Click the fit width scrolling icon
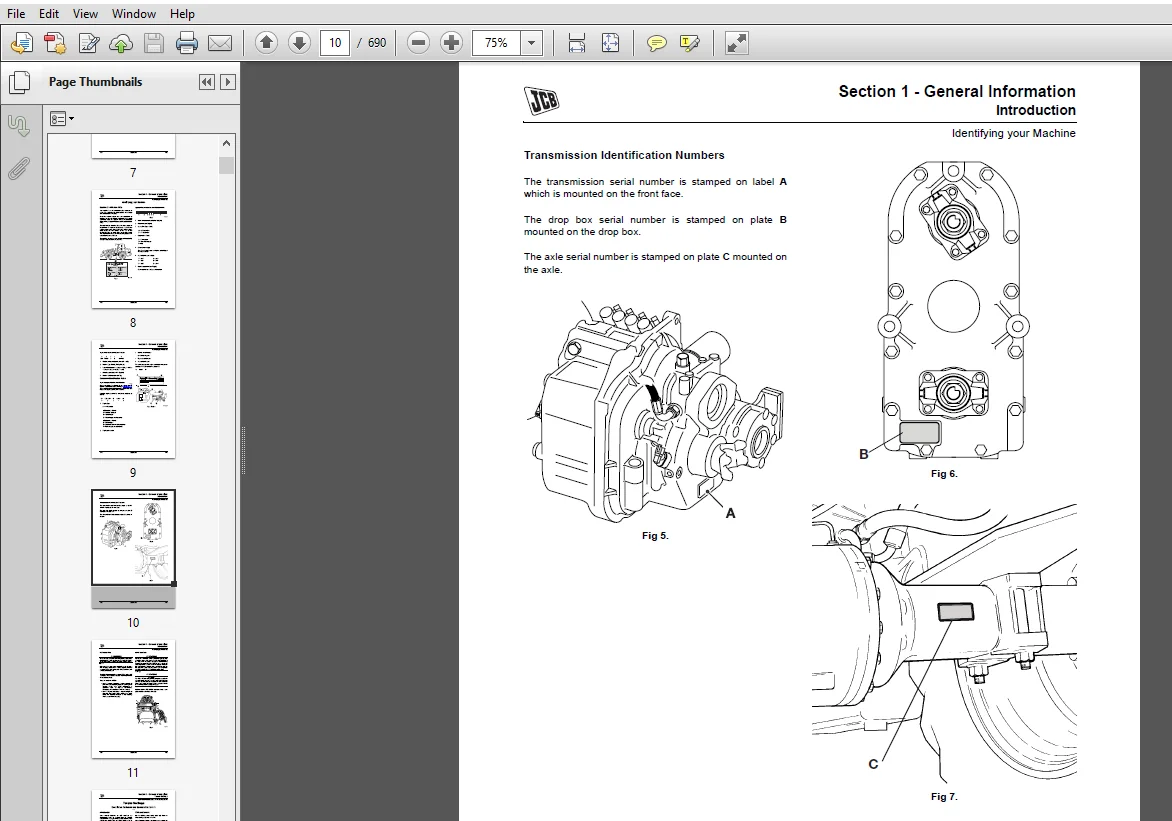 (x=576, y=43)
